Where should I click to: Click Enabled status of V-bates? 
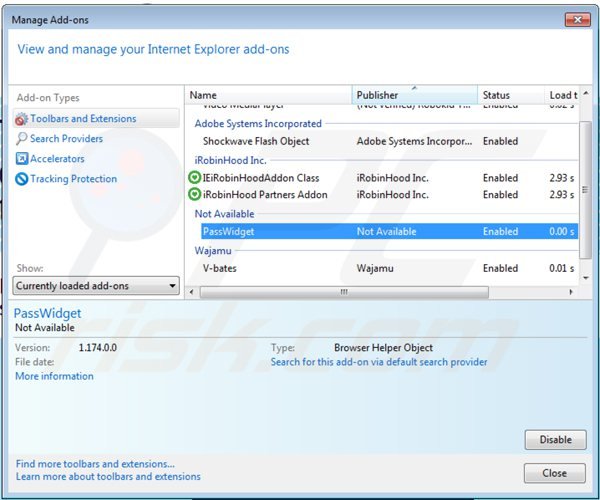point(501,268)
